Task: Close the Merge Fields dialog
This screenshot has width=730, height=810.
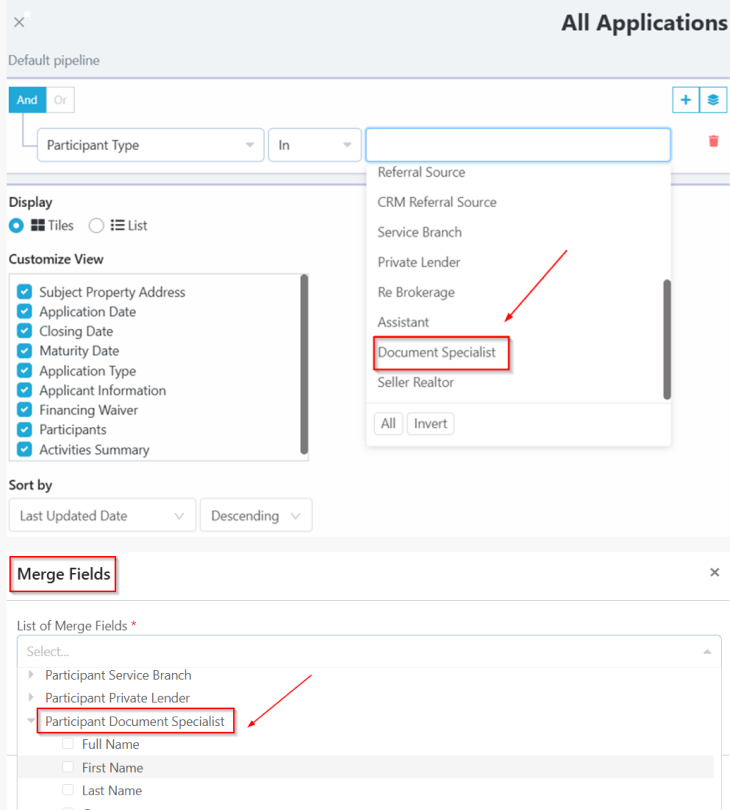Action: [x=714, y=572]
